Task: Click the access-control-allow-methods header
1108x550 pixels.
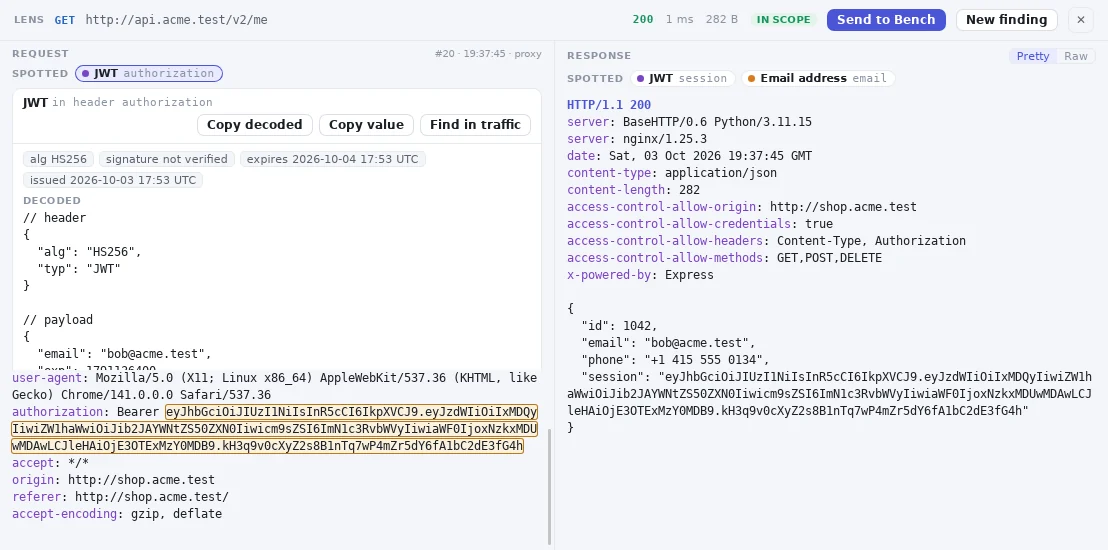Action: pyautogui.click(x=724, y=258)
